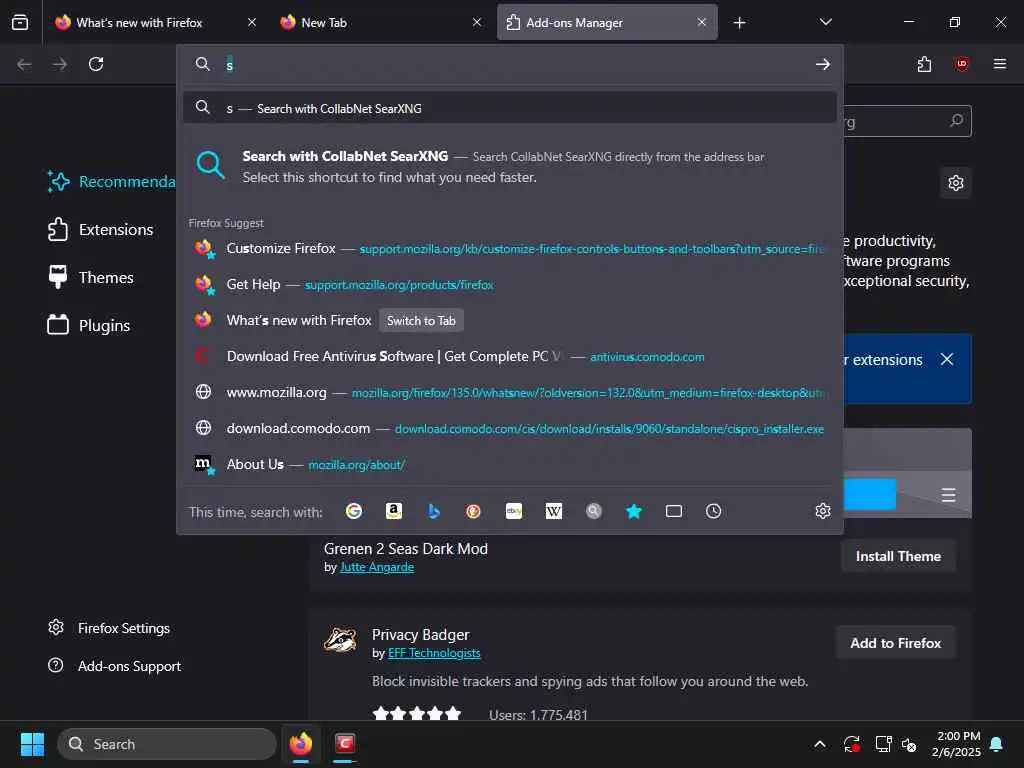1024x768 pixels.
Task: Open EFF Technologists author link
Action: click(x=434, y=653)
